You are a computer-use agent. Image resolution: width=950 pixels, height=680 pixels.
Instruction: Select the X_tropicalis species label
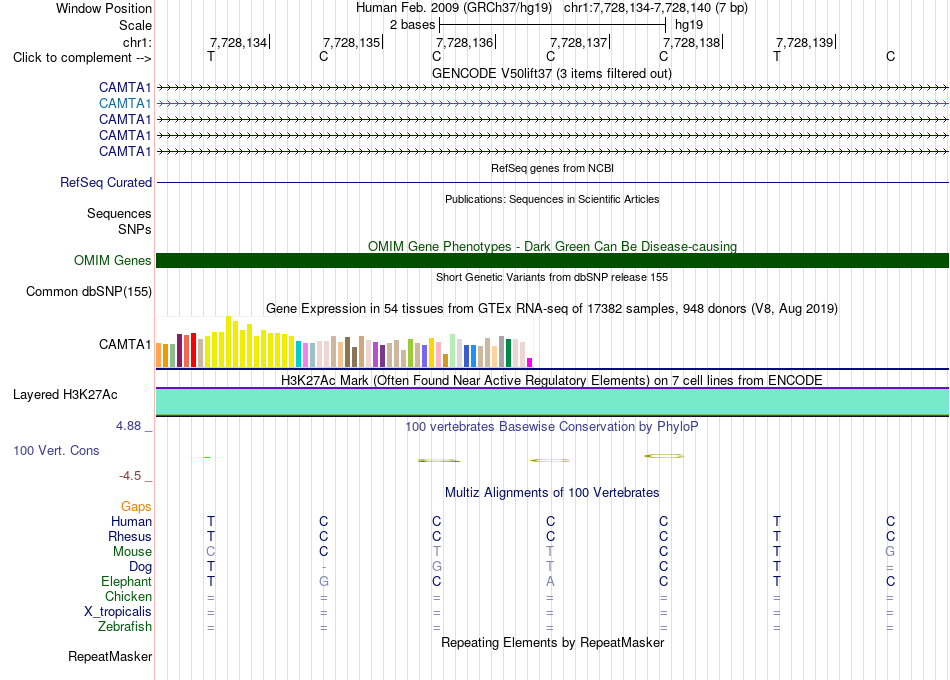pyautogui.click(x=118, y=612)
